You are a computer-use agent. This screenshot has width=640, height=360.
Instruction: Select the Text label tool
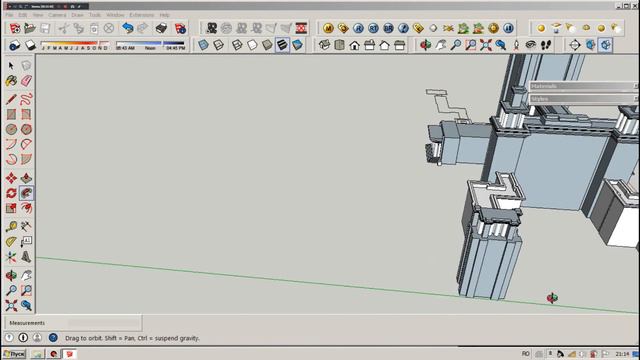pyautogui.click(x=26, y=242)
